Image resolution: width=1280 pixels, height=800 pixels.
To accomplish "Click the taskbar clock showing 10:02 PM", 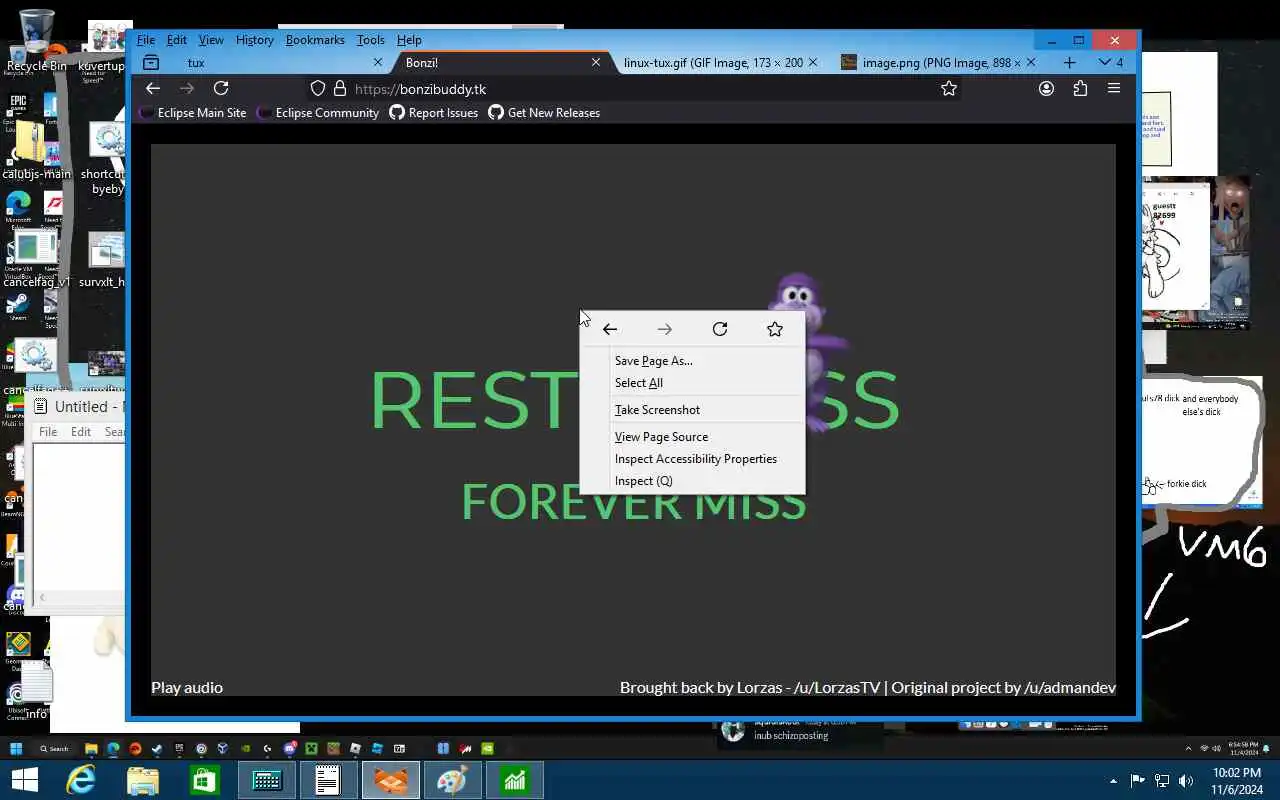I will (1237, 781).
